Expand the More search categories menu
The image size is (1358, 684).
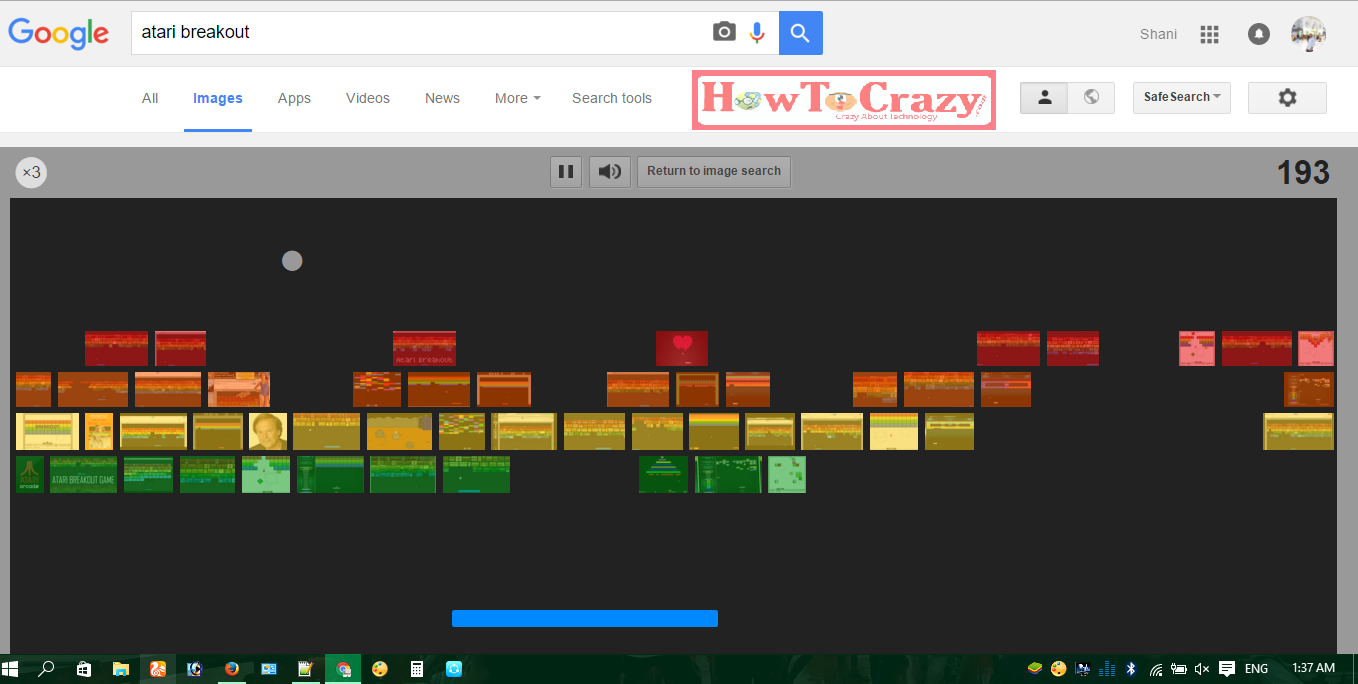(517, 98)
